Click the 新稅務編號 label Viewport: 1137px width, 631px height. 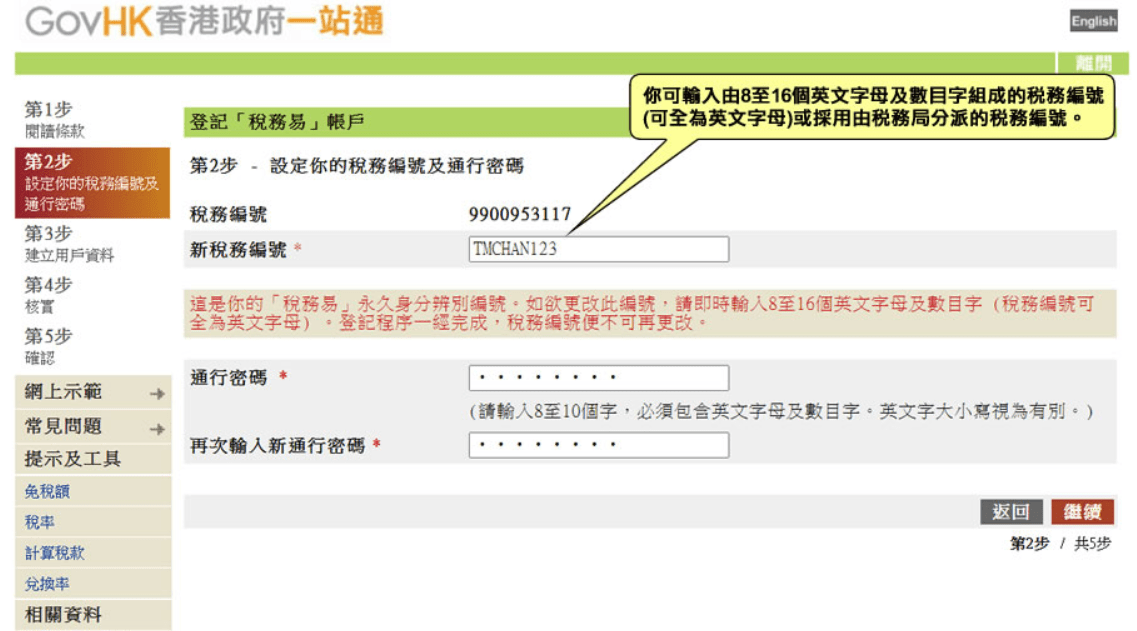[238, 250]
